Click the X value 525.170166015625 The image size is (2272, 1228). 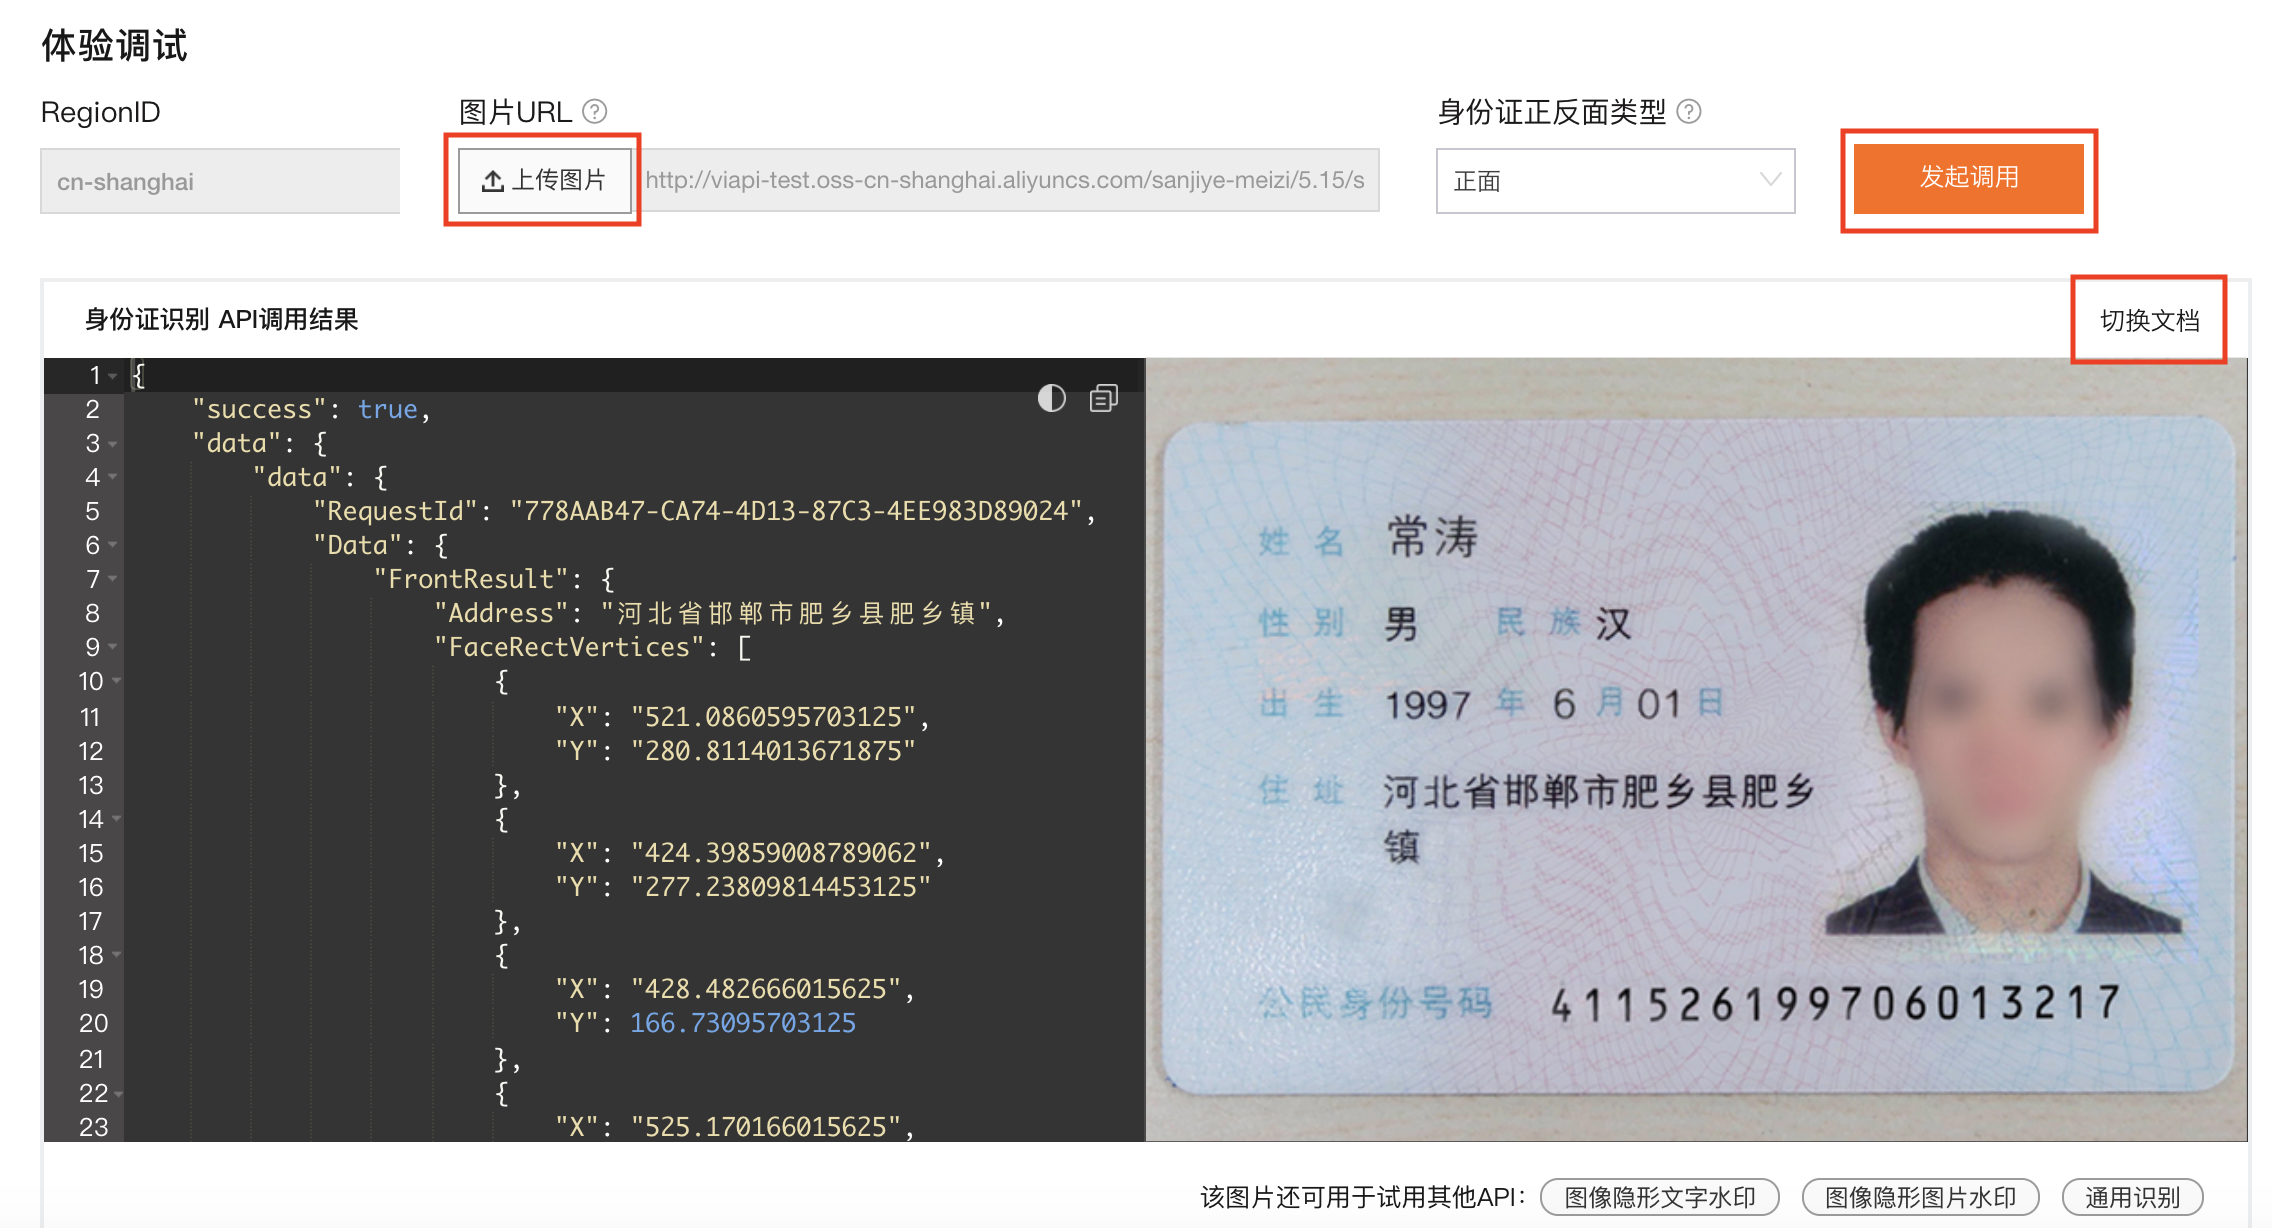tap(766, 1127)
